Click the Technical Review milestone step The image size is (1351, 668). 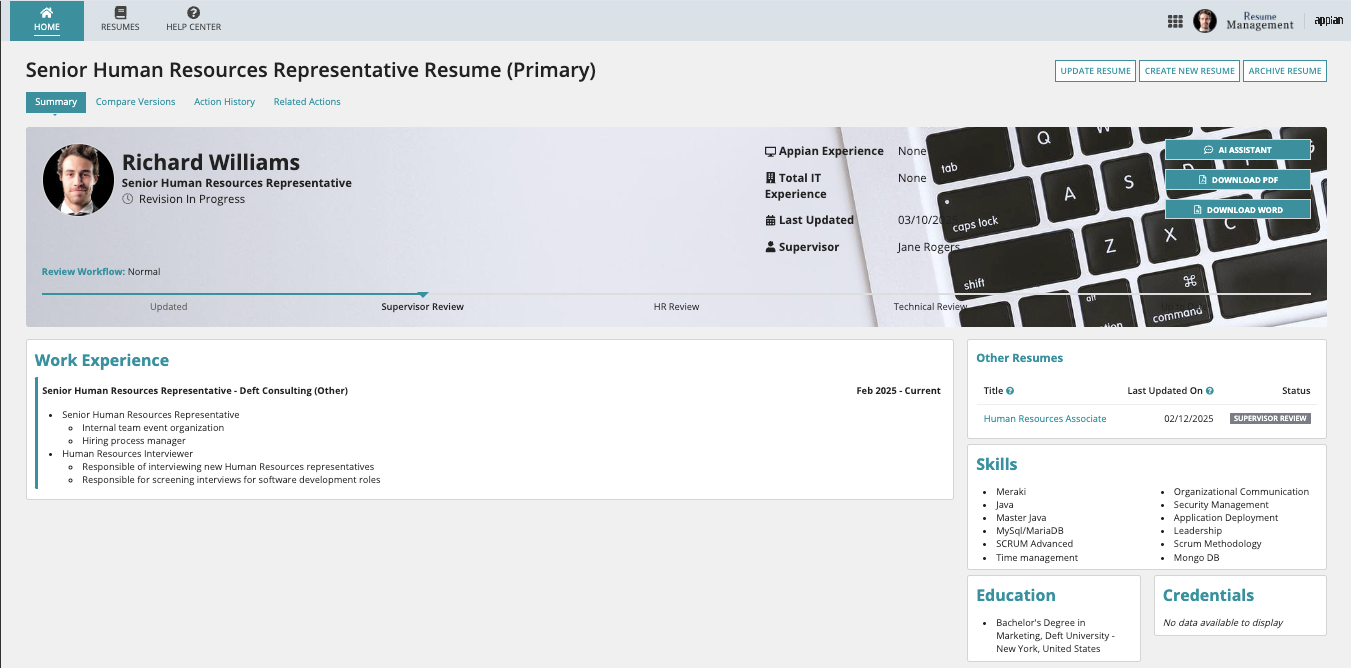click(930, 307)
